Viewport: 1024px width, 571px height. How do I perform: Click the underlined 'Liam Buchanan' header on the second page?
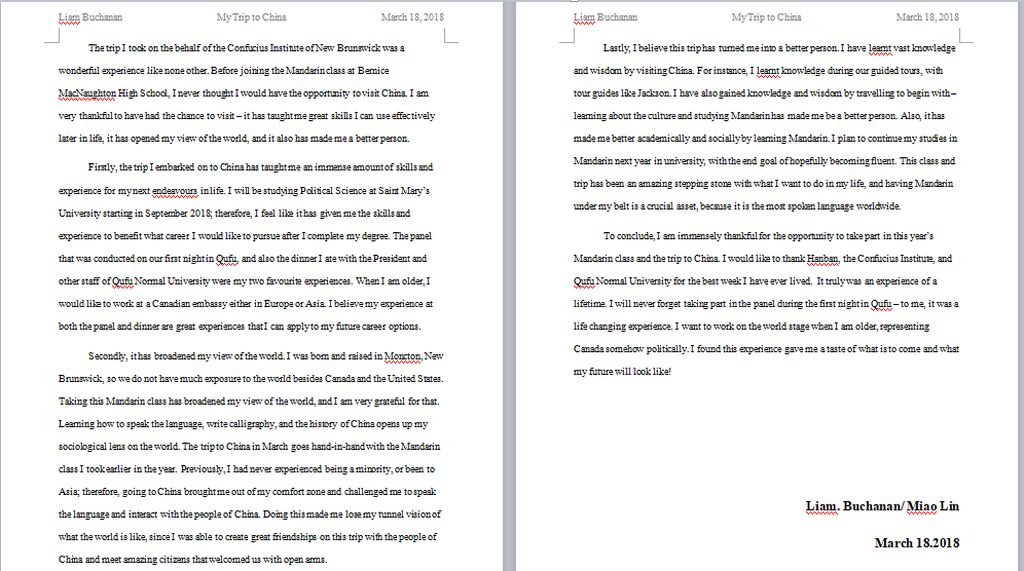point(606,17)
